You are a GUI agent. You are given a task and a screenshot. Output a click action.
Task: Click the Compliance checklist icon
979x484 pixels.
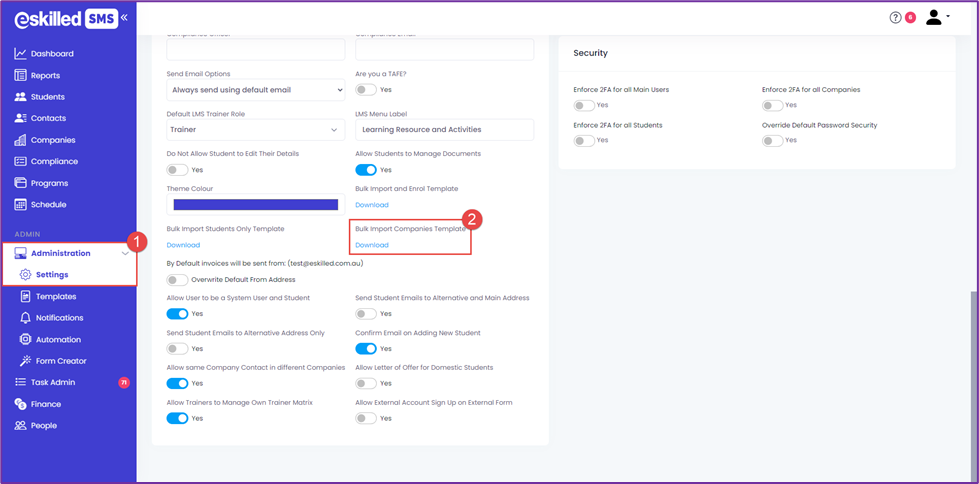[20, 161]
